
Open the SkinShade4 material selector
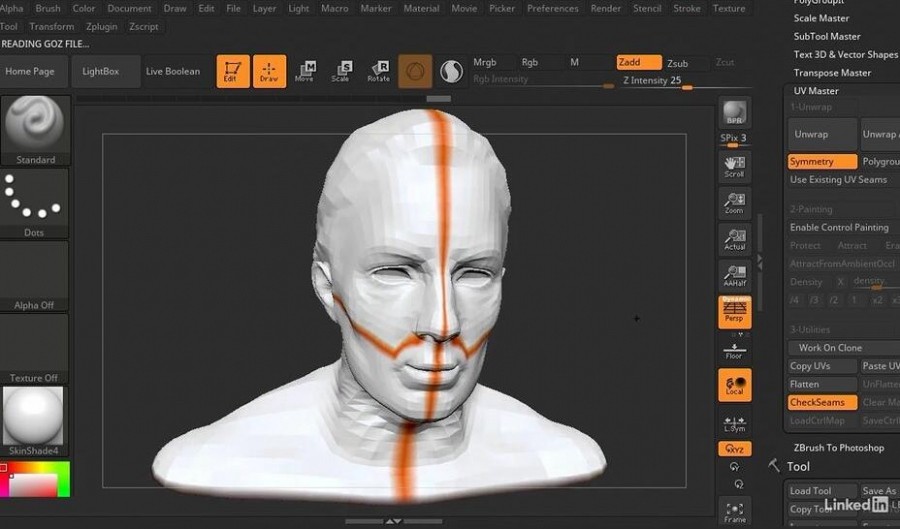coord(34,422)
